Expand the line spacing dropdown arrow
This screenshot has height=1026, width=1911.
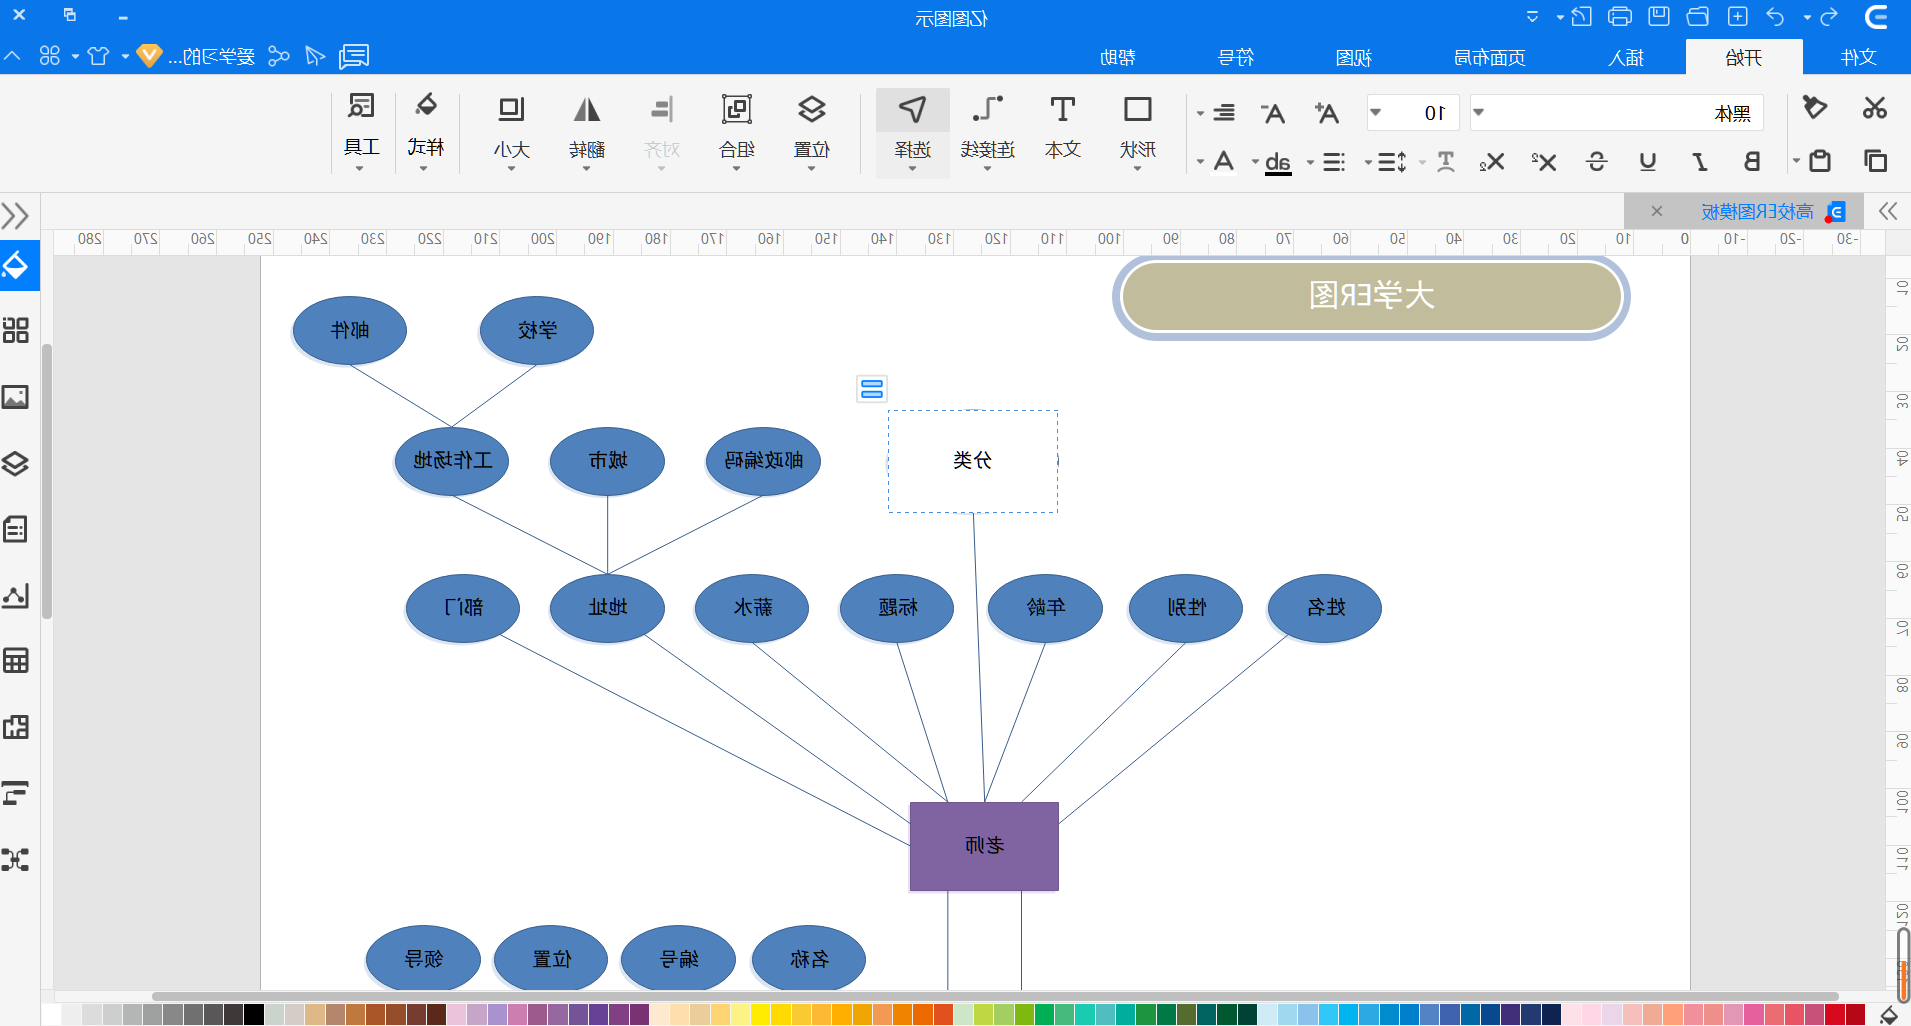coord(1368,162)
